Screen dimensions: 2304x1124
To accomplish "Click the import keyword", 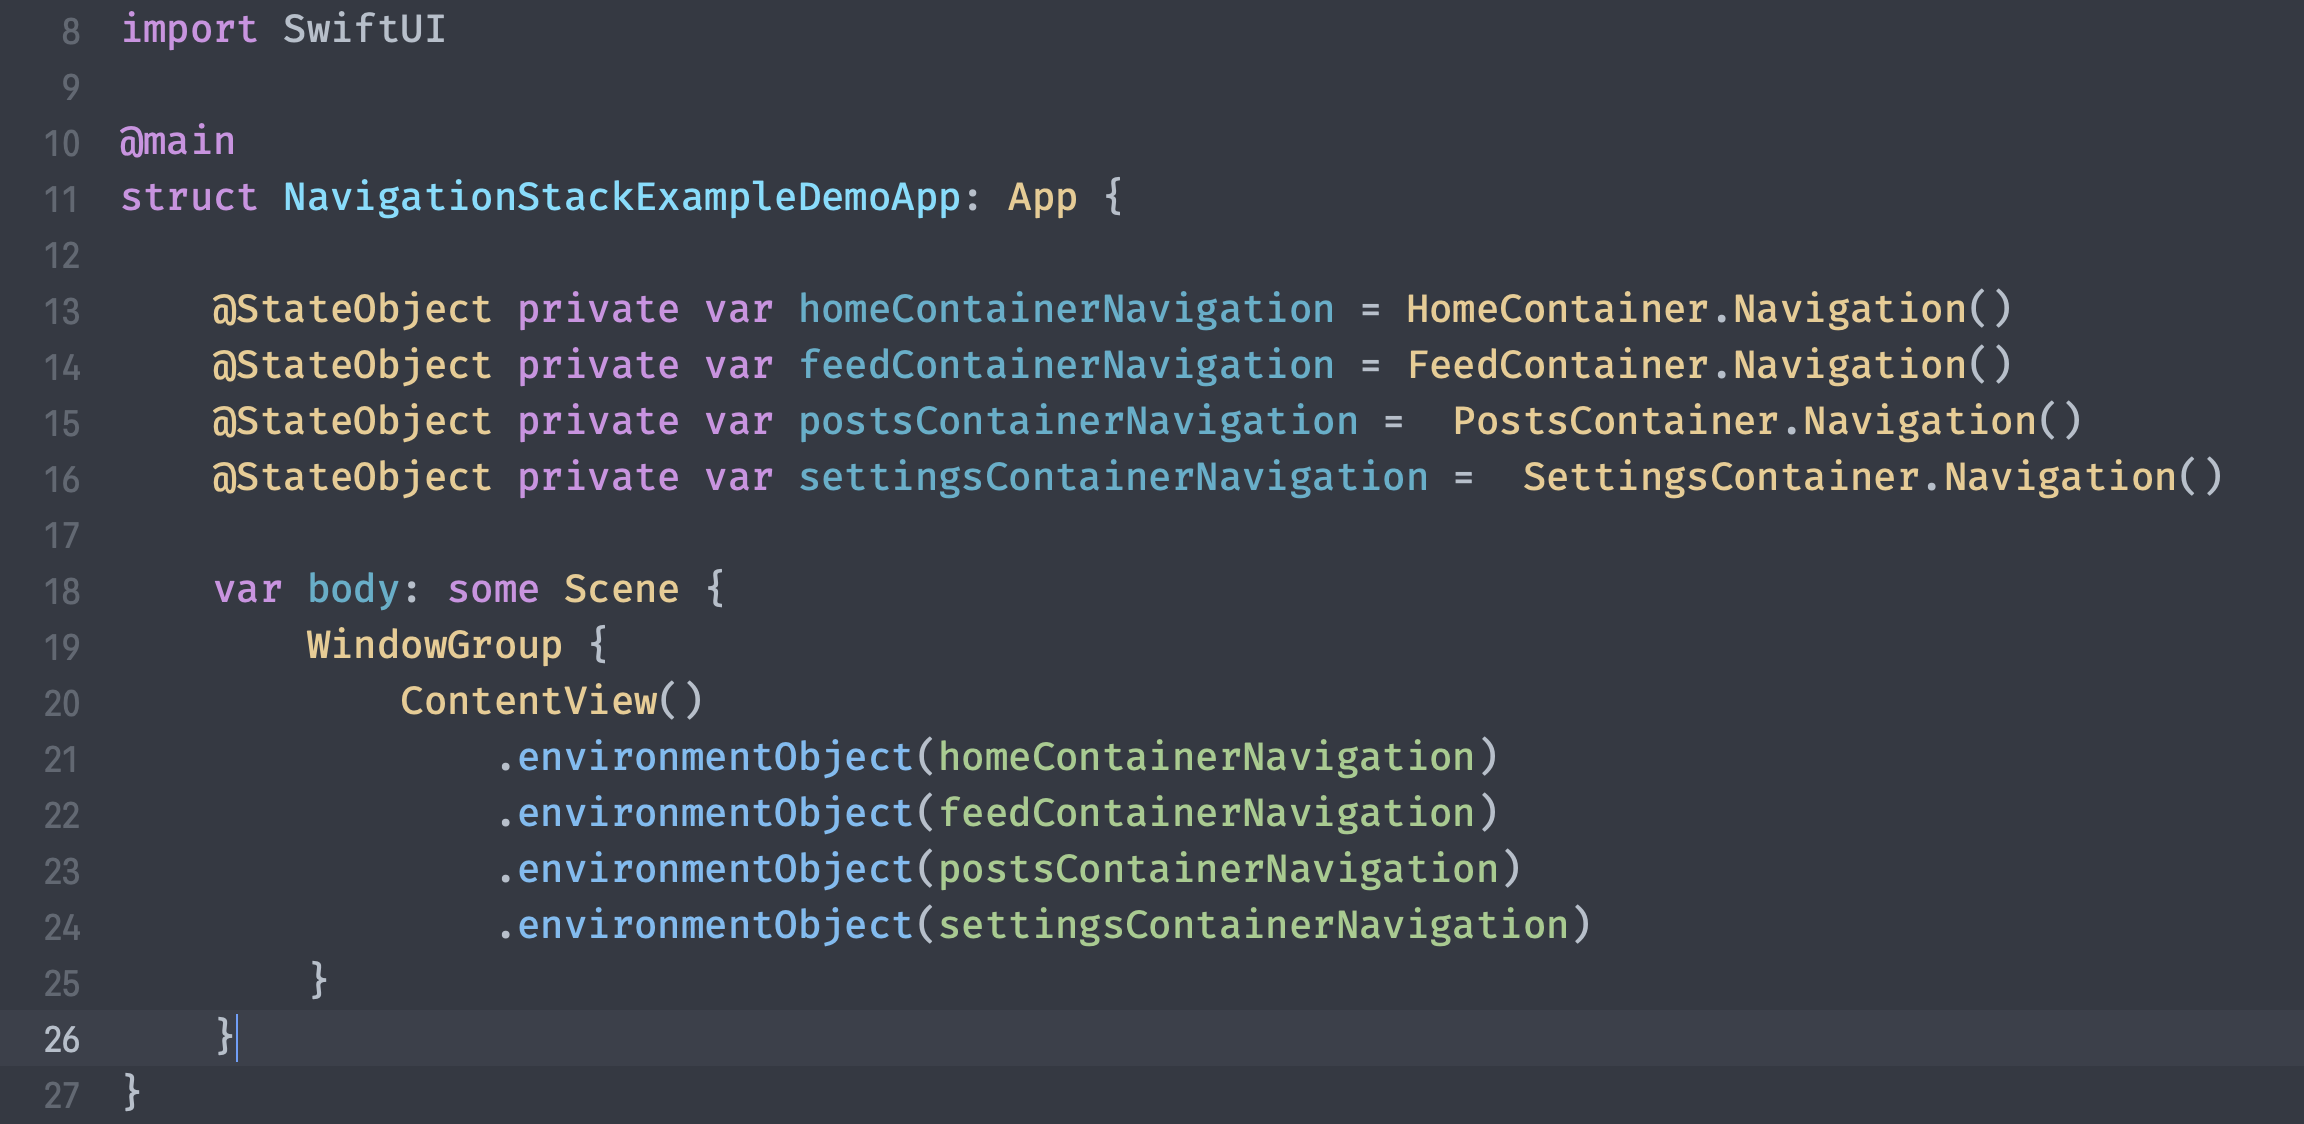I will [189, 30].
